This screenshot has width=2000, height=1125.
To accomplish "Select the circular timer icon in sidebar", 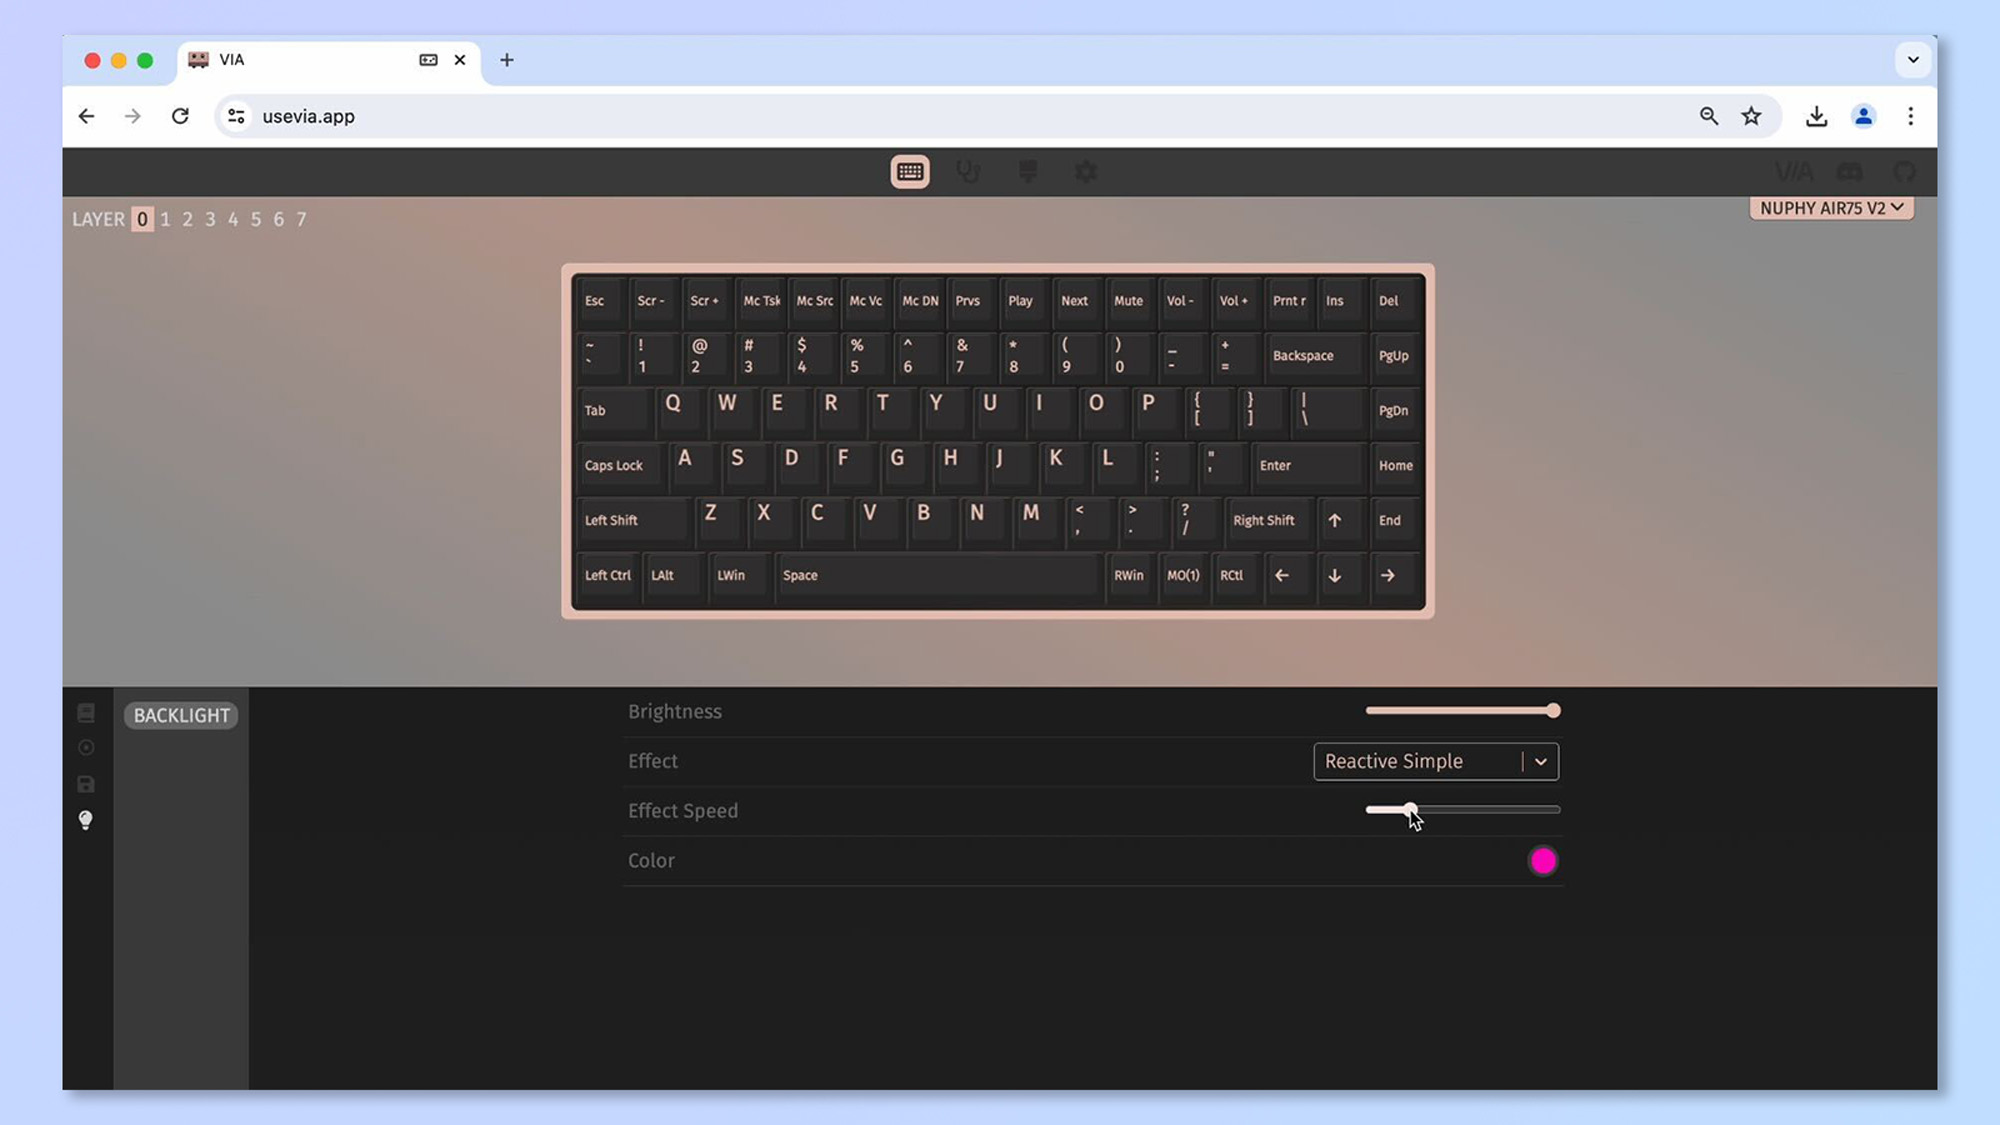I will click(85, 747).
